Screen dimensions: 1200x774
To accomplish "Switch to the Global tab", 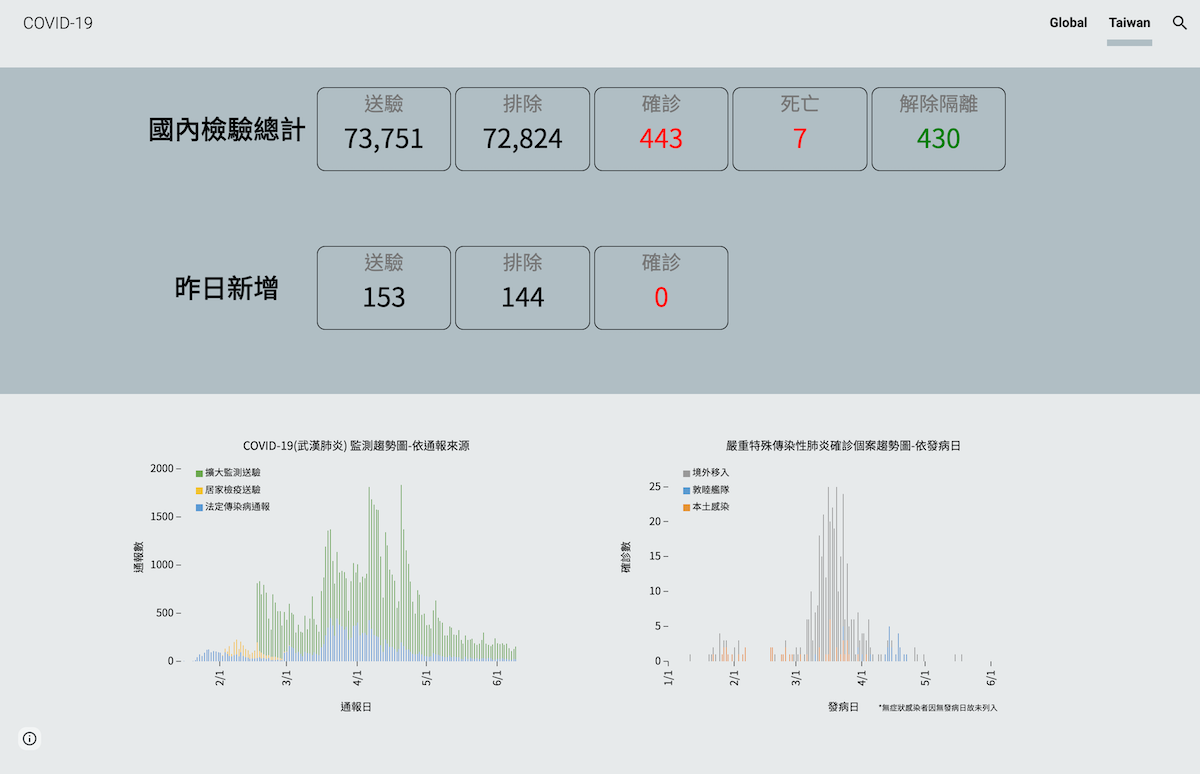I will 1068,23.
